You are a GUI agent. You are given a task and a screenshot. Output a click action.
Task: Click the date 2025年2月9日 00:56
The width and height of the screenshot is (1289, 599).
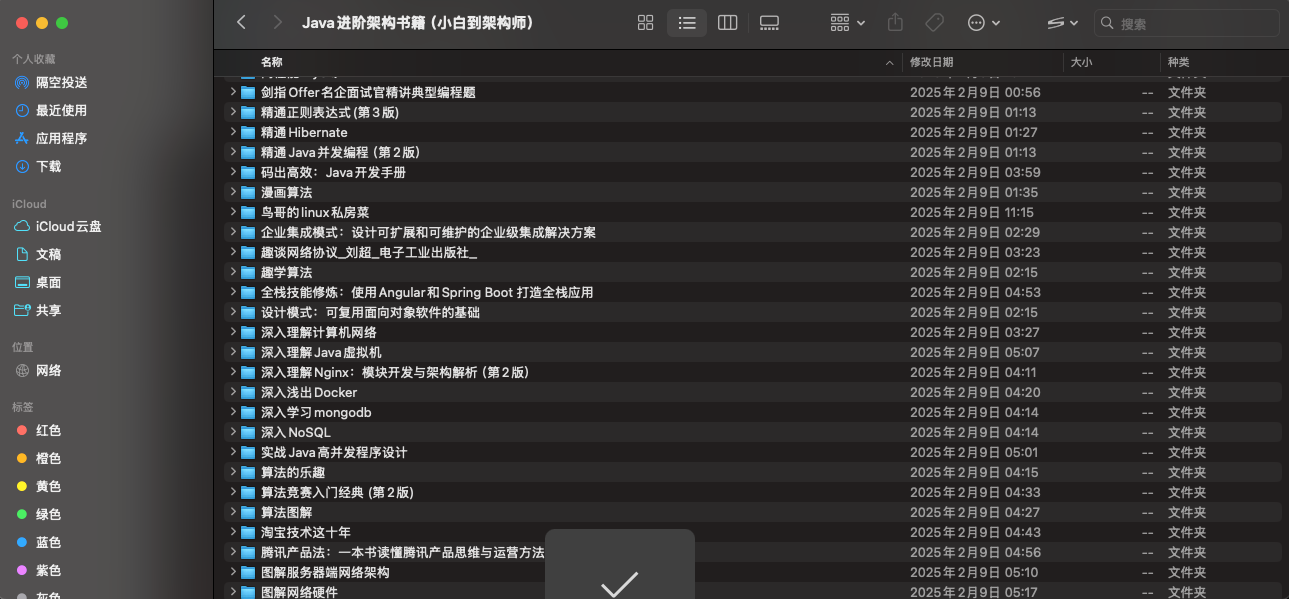click(975, 92)
